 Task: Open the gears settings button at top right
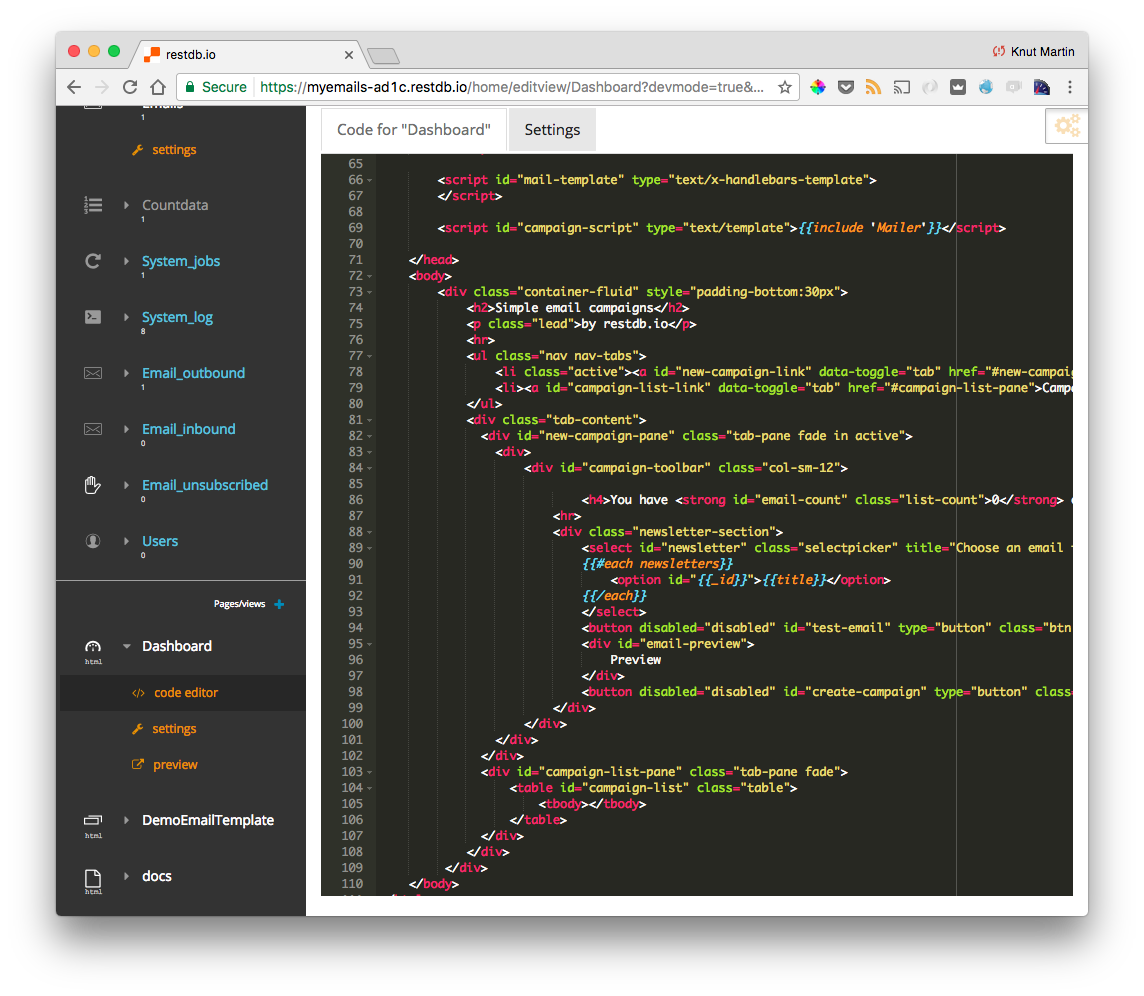[x=1067, y=126]
